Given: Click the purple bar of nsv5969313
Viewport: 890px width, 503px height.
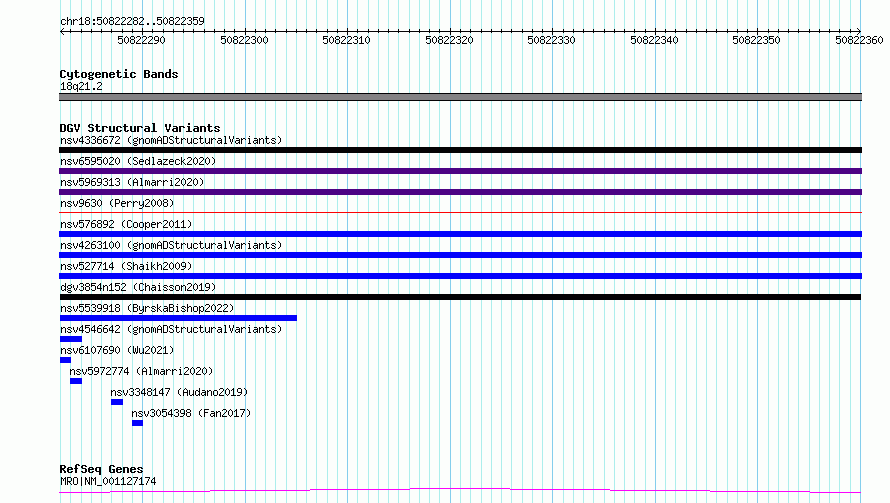Looking at the screenshot, I should tap(460, 192).
